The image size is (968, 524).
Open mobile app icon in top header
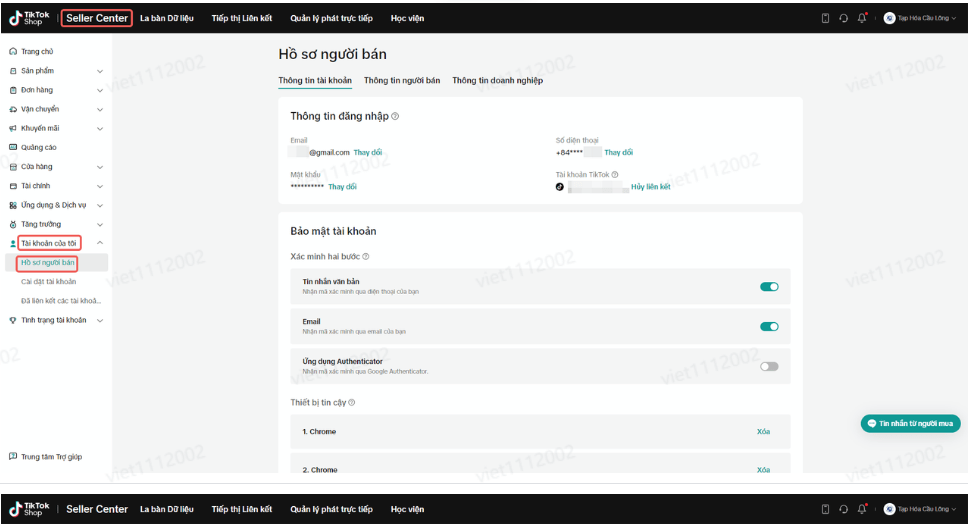click(x=825, y=18)
